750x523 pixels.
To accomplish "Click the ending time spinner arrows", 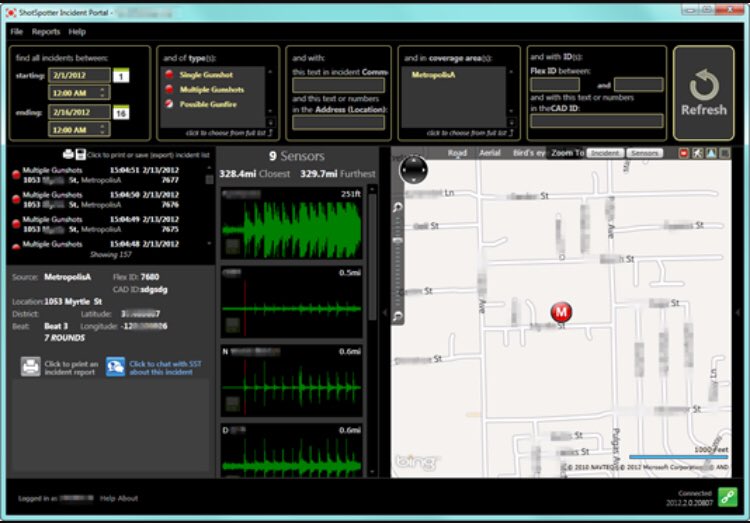I will 102,129.
